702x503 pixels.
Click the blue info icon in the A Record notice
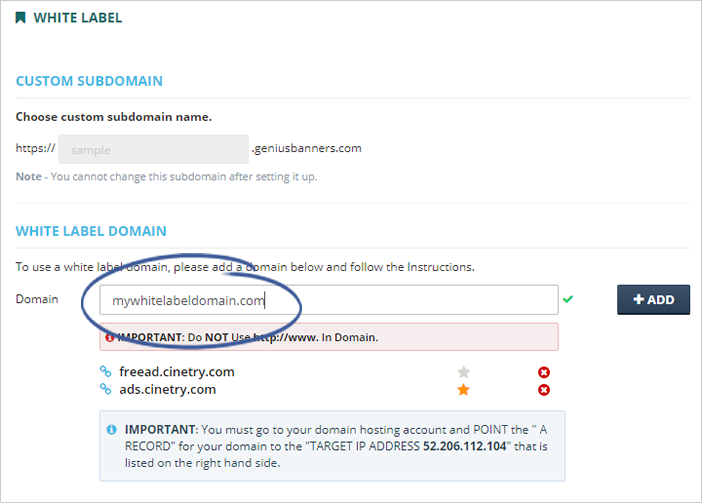pyautogui.click(x=110, y=429)
